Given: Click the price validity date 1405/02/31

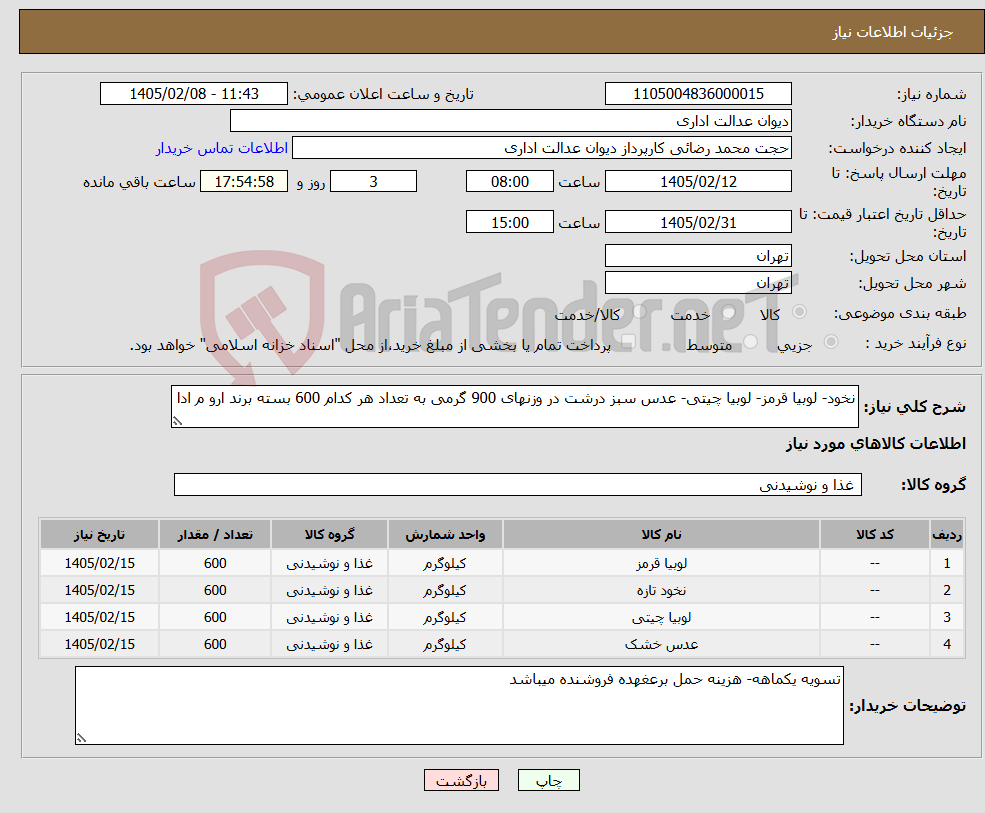Looking at the screenshot, I should coord(698,222).
